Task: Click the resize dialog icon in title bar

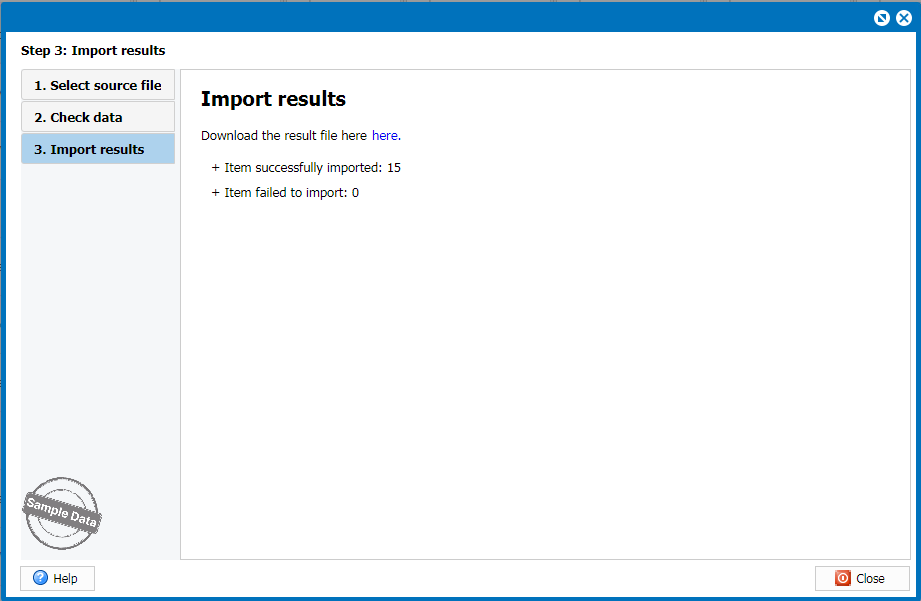Action: [x=882, y=18]
